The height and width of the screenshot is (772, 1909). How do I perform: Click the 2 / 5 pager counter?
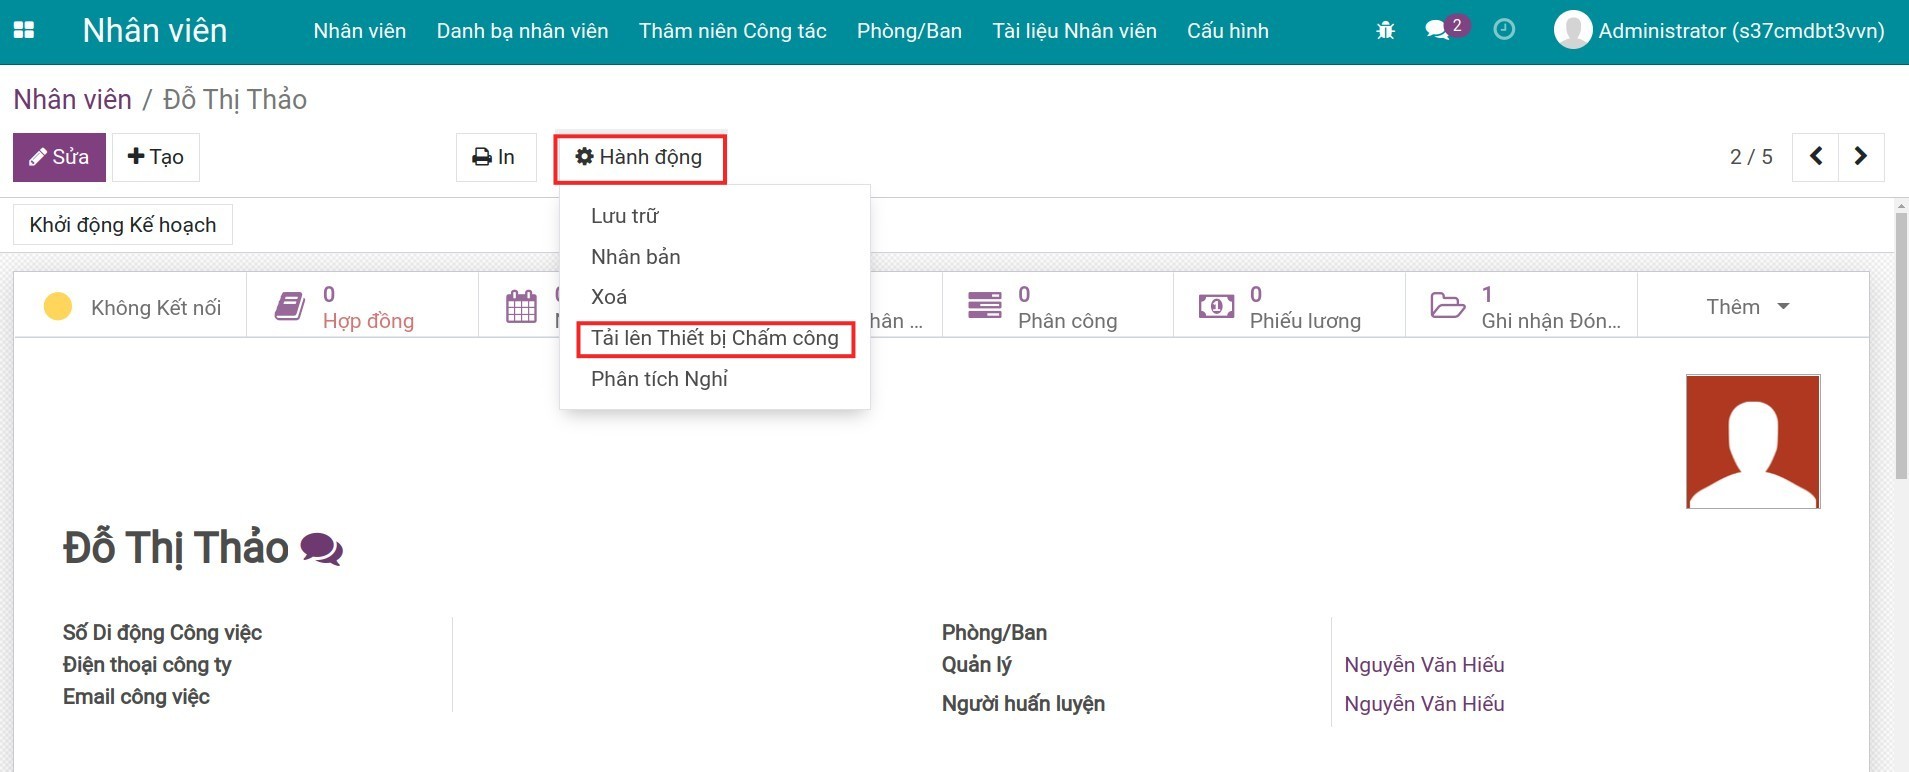(1751, 157)
